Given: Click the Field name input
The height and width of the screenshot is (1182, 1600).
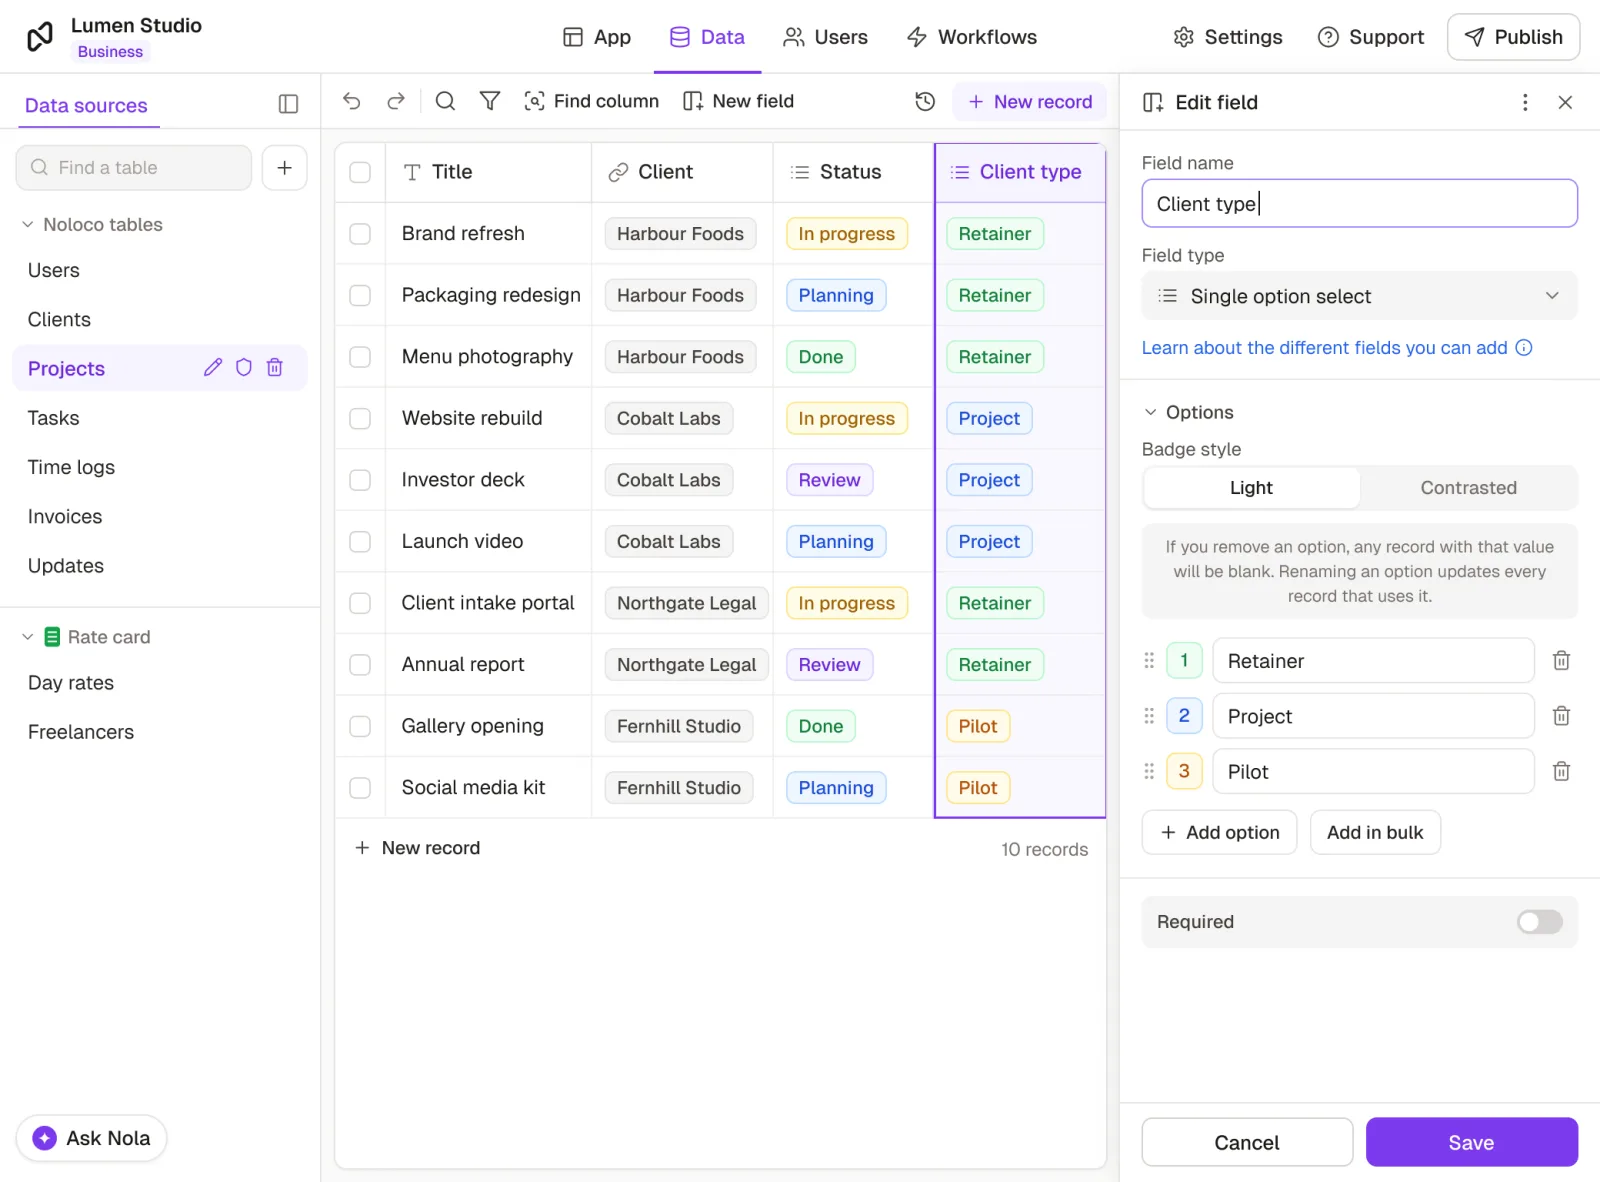Looking at the screenshot, I should click(x=1359, y=203).
